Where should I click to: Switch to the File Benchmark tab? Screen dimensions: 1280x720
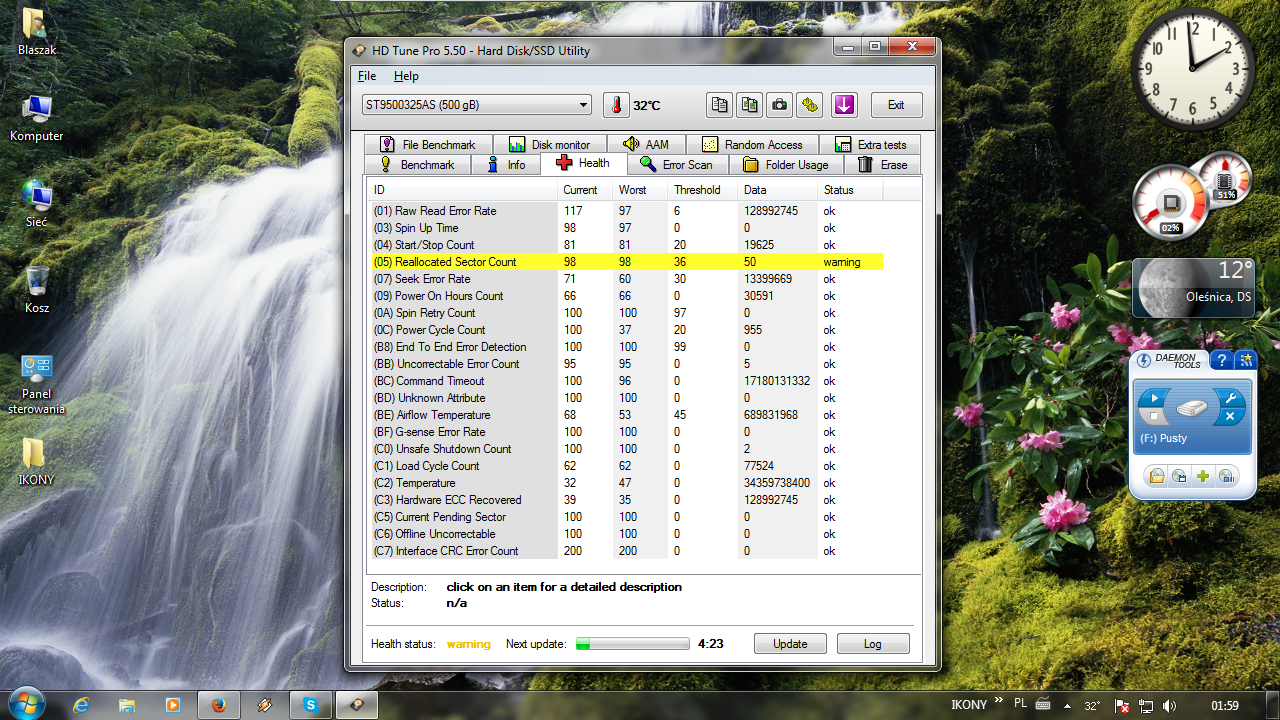tap(428, 145)
